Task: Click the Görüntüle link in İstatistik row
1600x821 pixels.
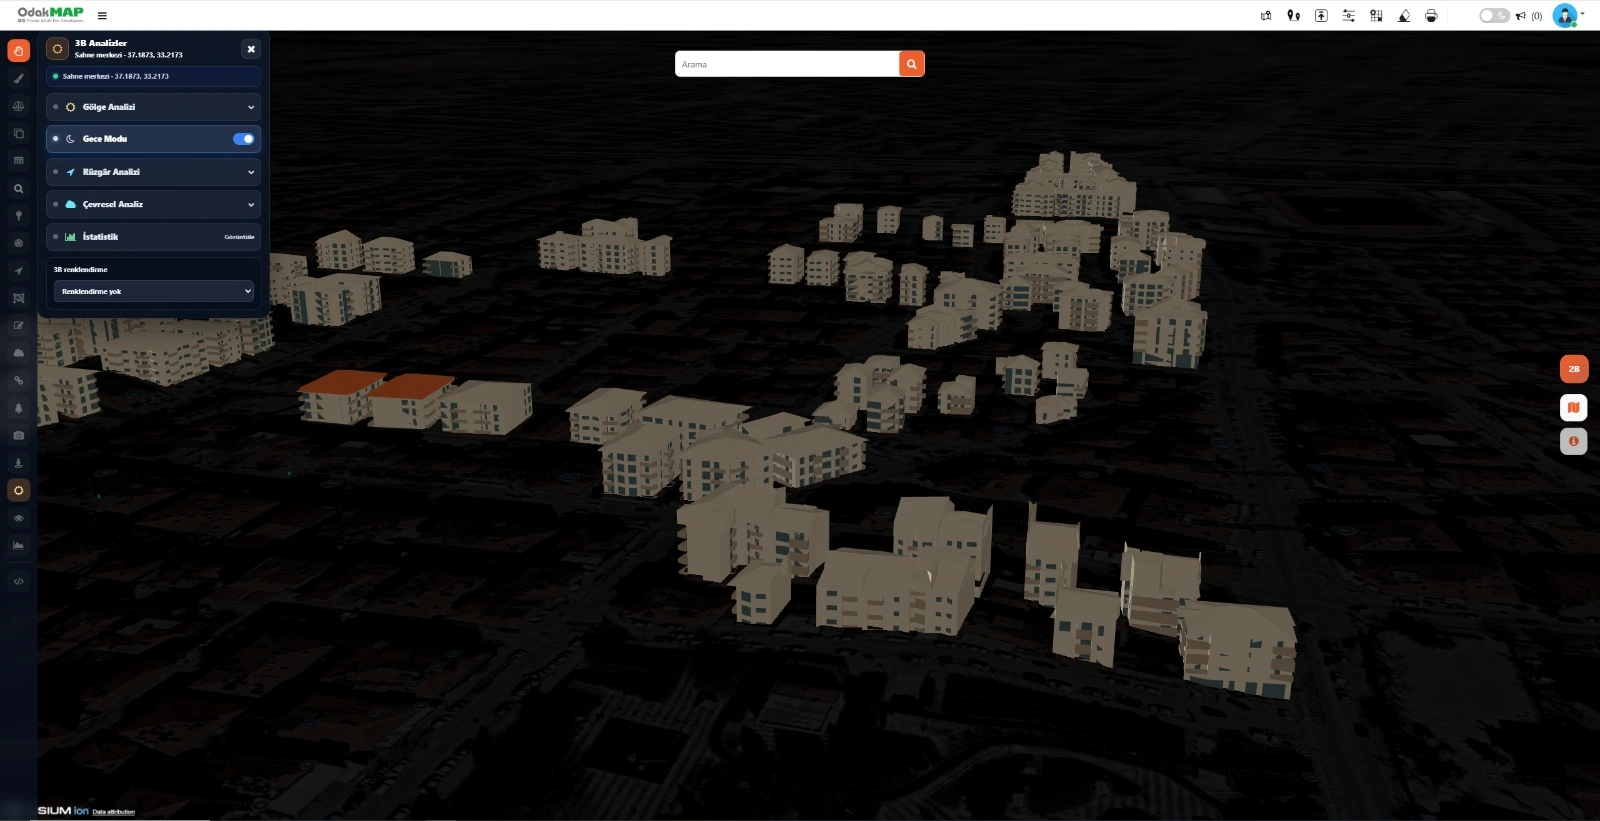Action: pyautogui.click(x=239, y=237)
